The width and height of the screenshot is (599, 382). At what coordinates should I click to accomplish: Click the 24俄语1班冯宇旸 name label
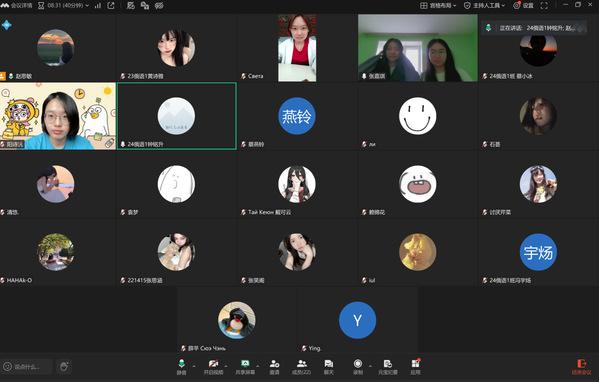pyautogui.click(x=510, y=280)
